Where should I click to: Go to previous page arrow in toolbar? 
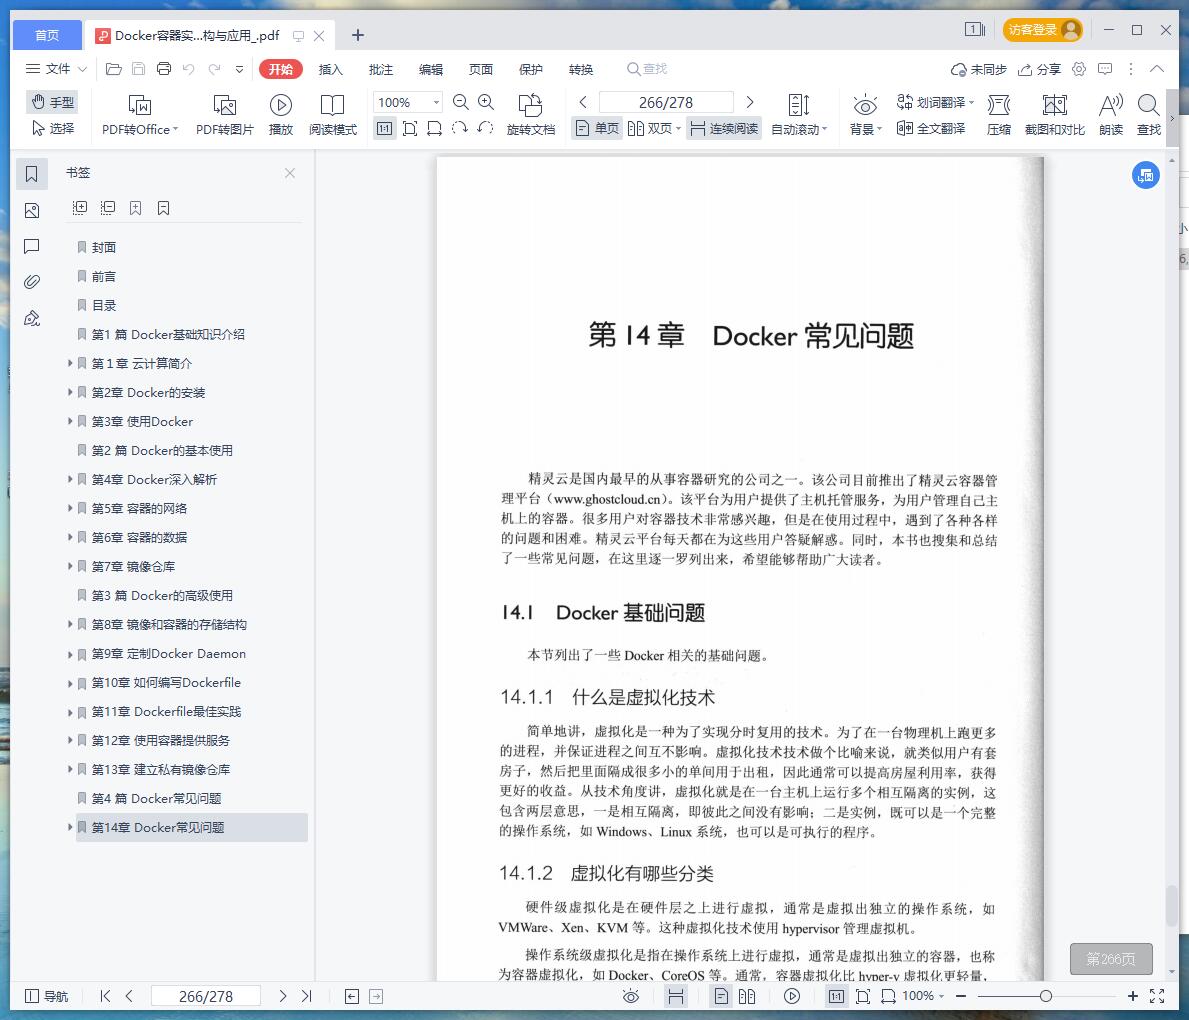[582, 102]
